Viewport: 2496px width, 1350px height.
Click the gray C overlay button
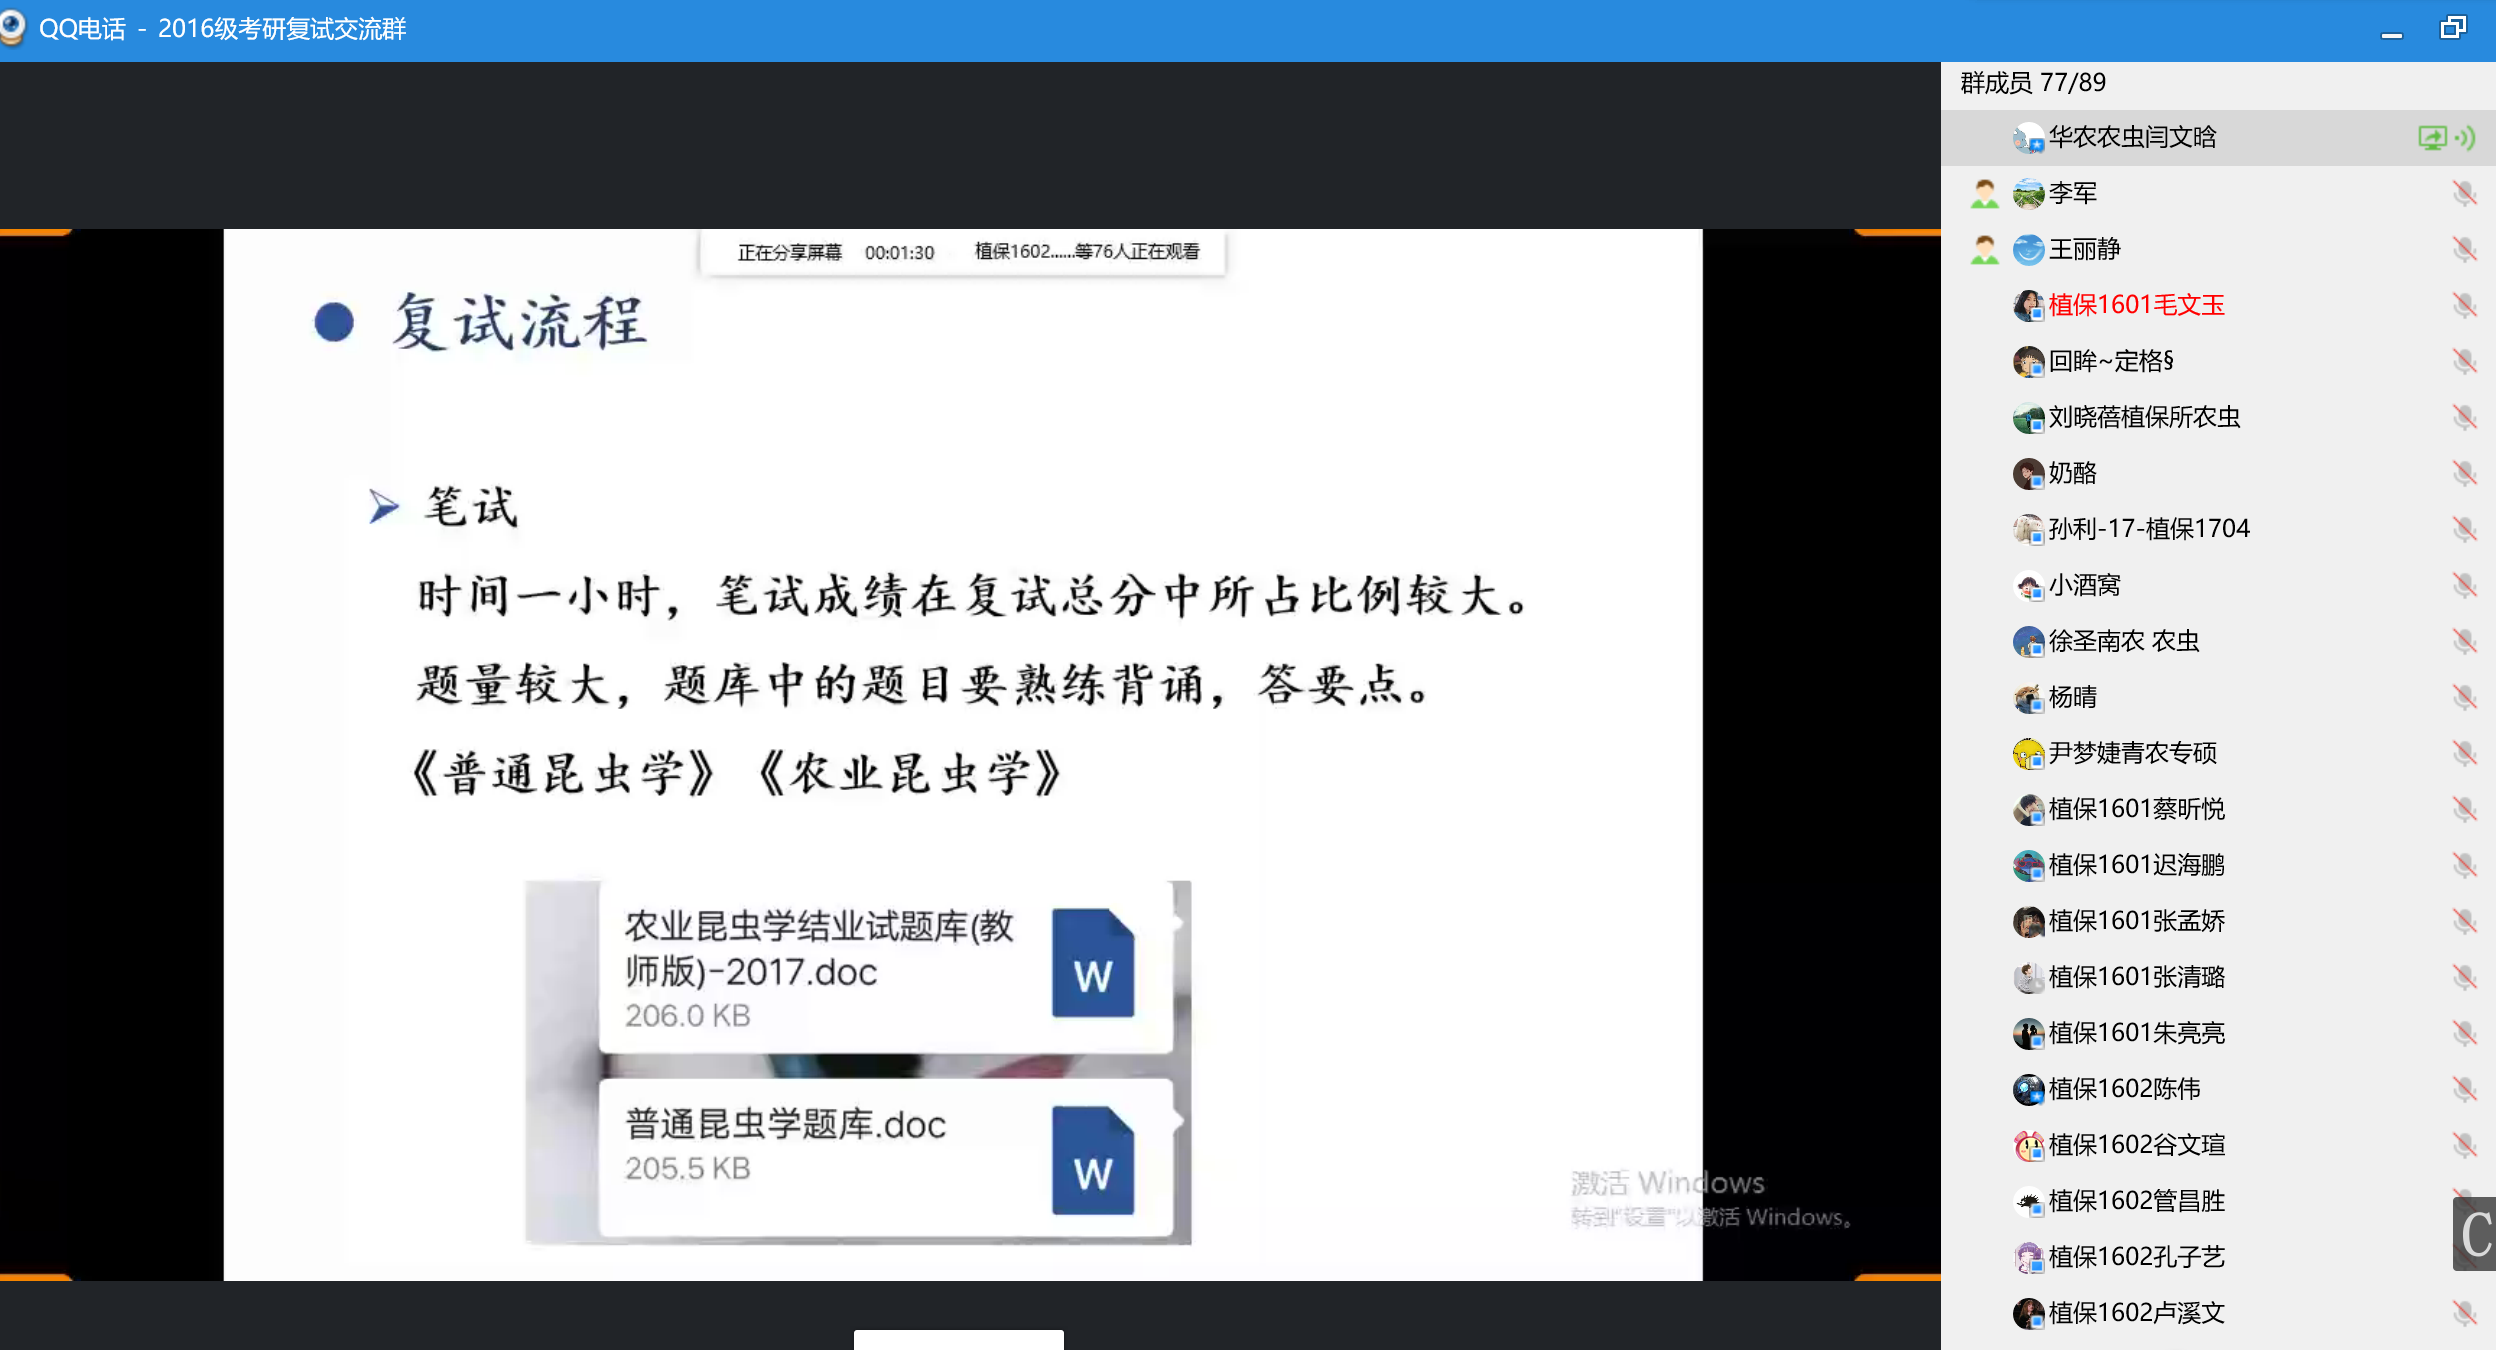pyautogui.click(x=2474, y=1233)
